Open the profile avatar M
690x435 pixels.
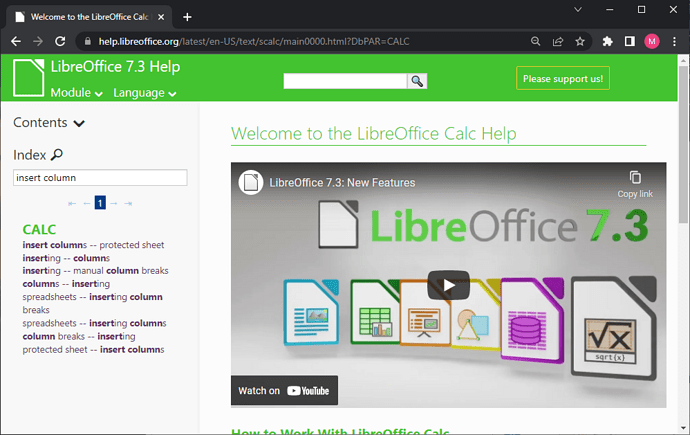(x=652, y=41)
